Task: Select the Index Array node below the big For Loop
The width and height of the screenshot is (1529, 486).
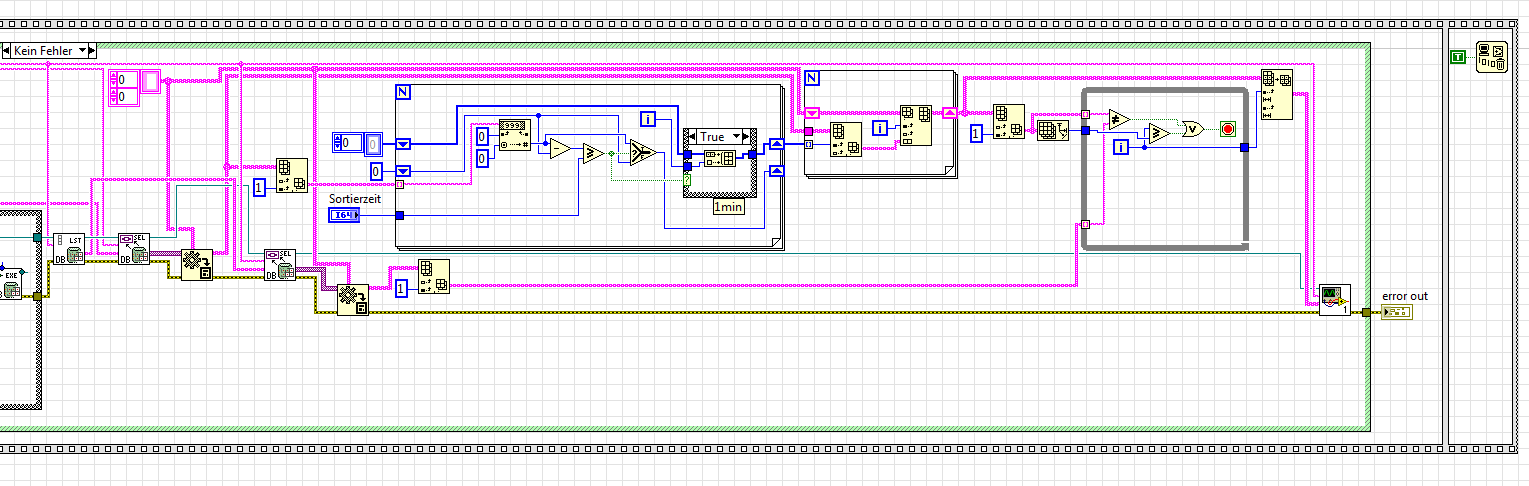Action: pyautogui.click(x=434, y=276)
